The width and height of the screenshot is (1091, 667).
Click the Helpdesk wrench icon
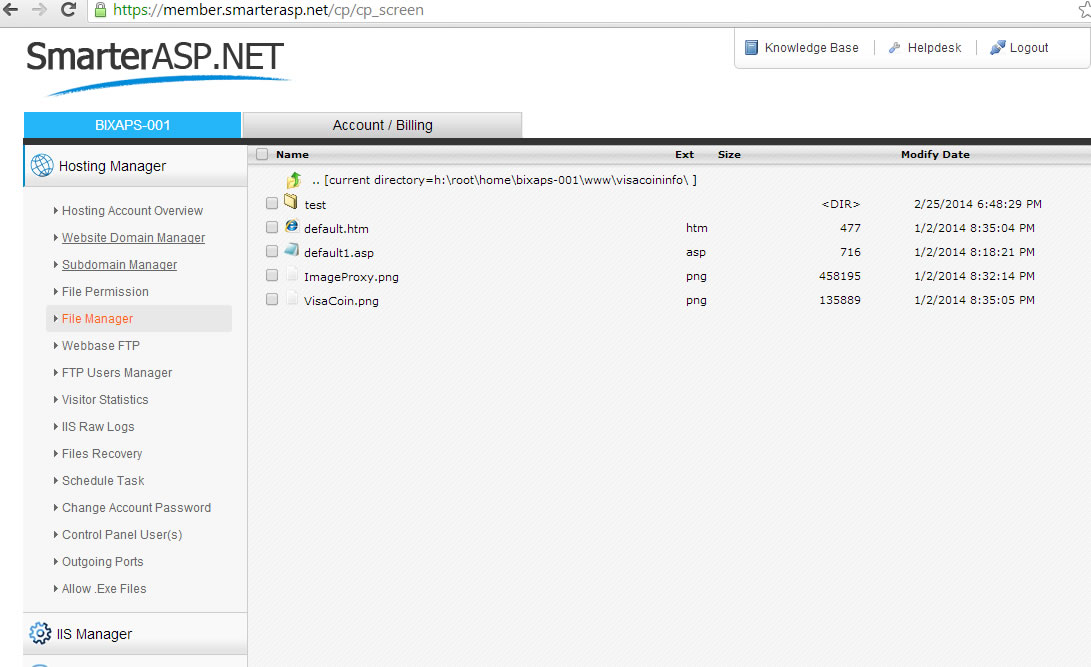point(895,47)
